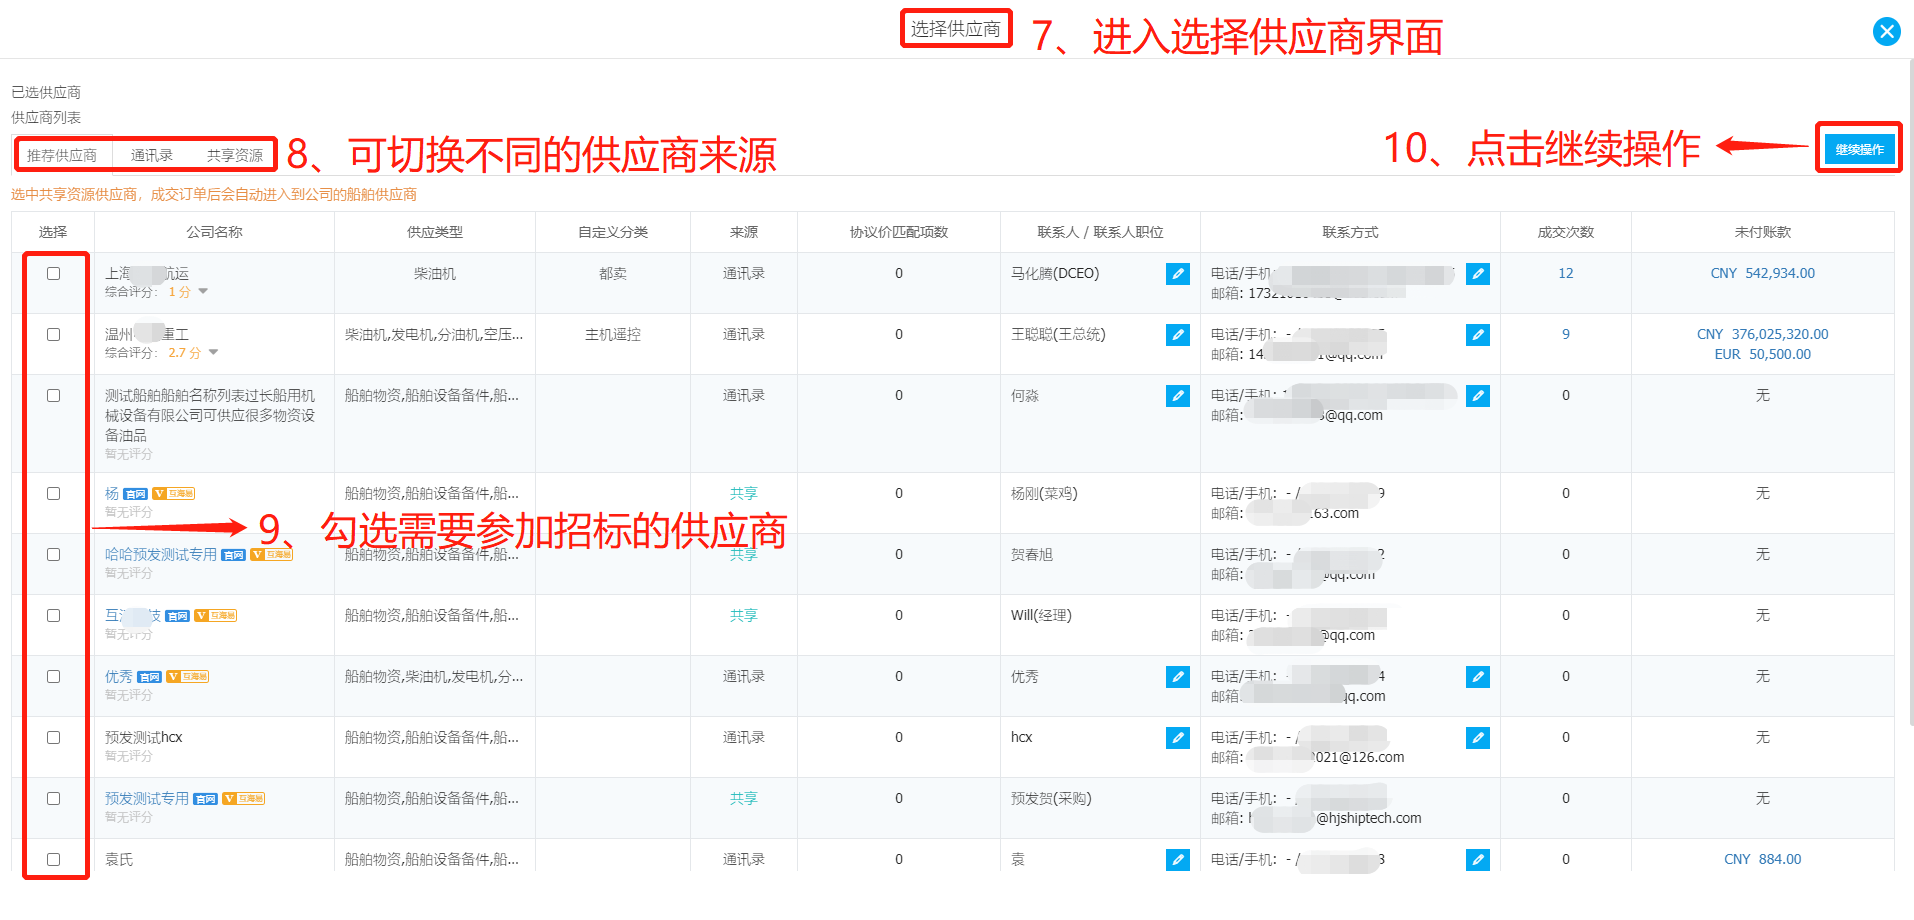Edit contact 马化腾(DCEO) with pencil icon
Image resolution: width=1914 pixels, height=920 pixels.
click(x=1177, y=274)
